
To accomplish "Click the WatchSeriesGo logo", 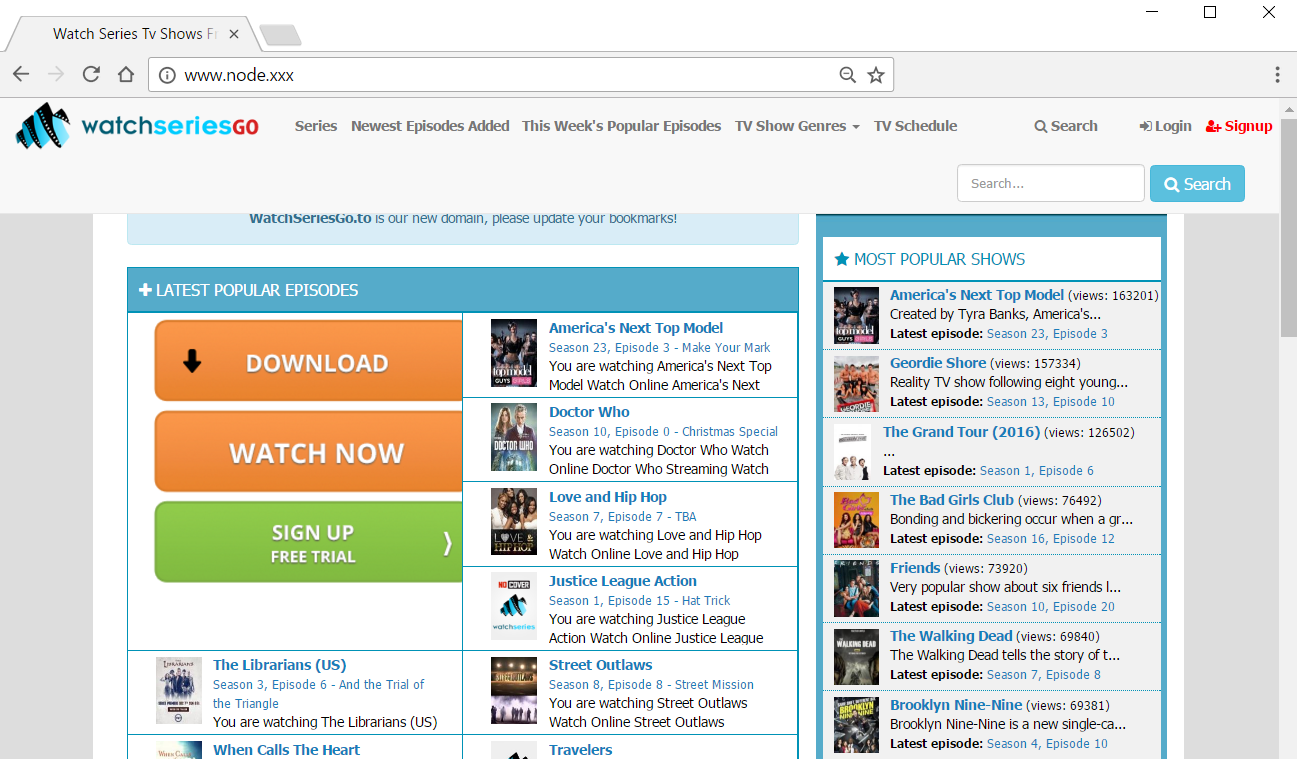I will tap(138, 127).
